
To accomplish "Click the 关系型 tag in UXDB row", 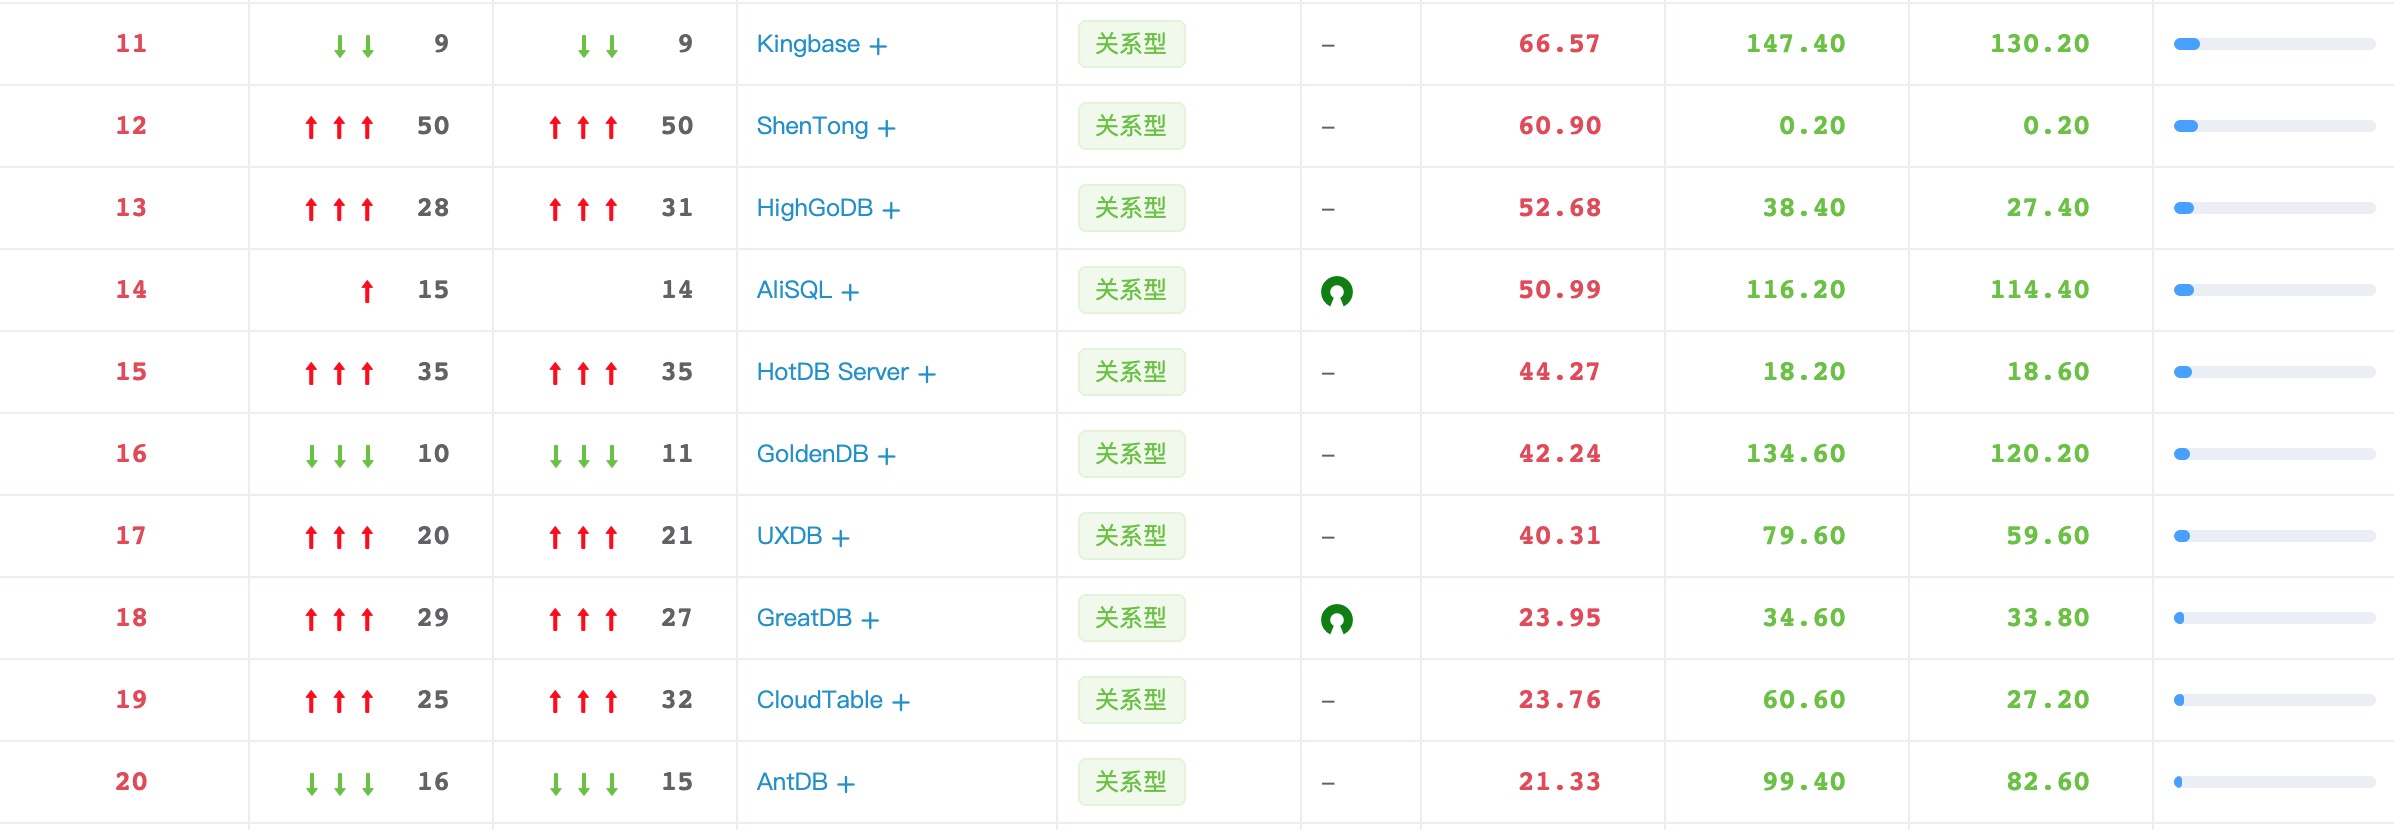I will pos(1131,536).
